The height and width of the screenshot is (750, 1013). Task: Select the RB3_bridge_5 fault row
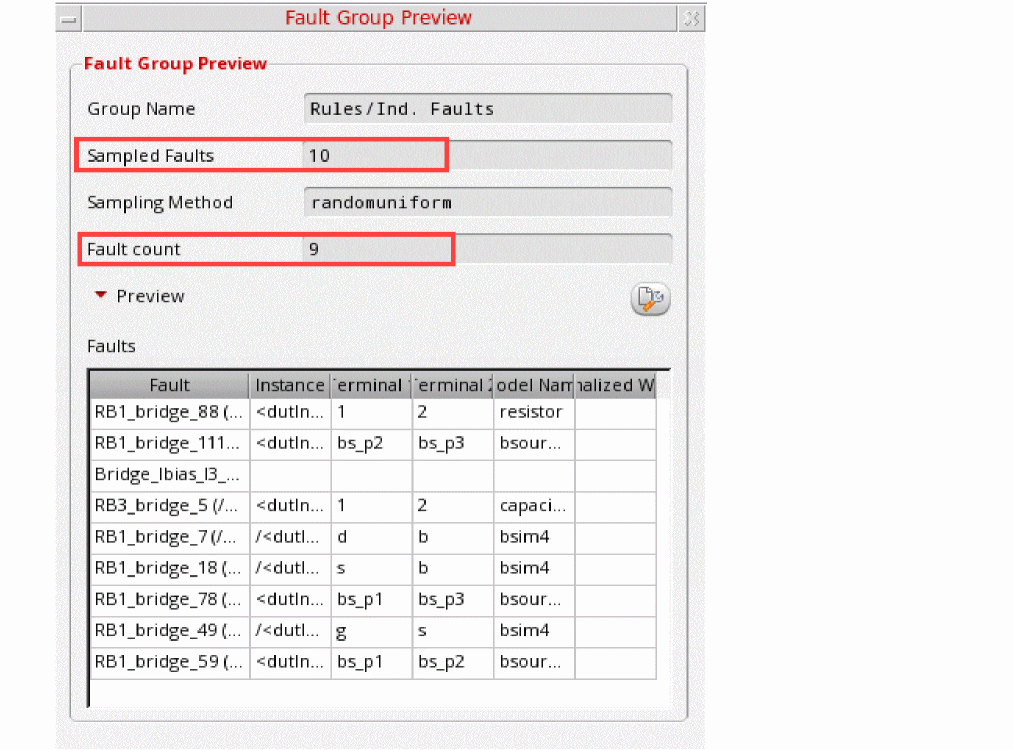click(x=373, y=506)
